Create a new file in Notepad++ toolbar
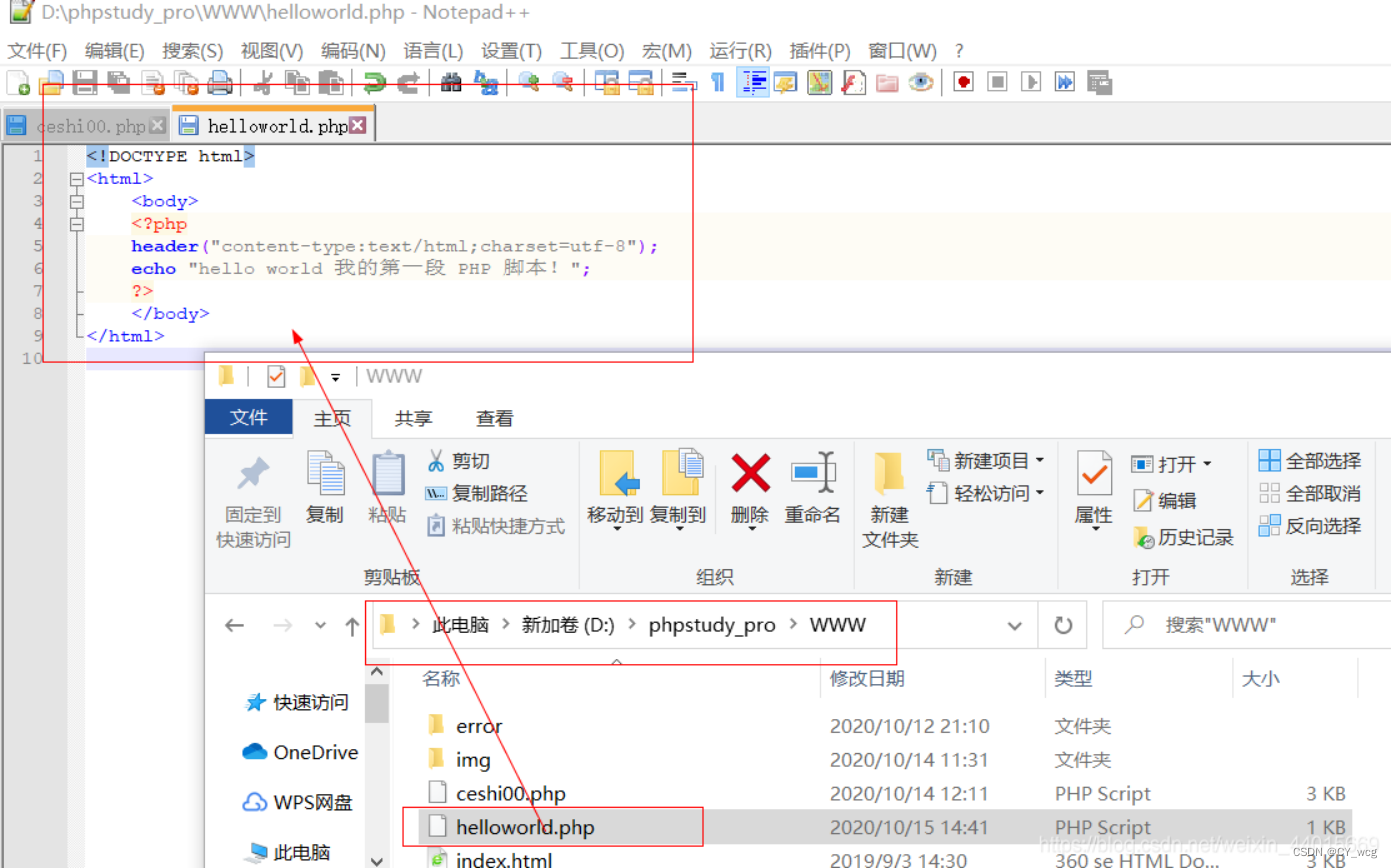1392x868 pixels. coord(18,83)
